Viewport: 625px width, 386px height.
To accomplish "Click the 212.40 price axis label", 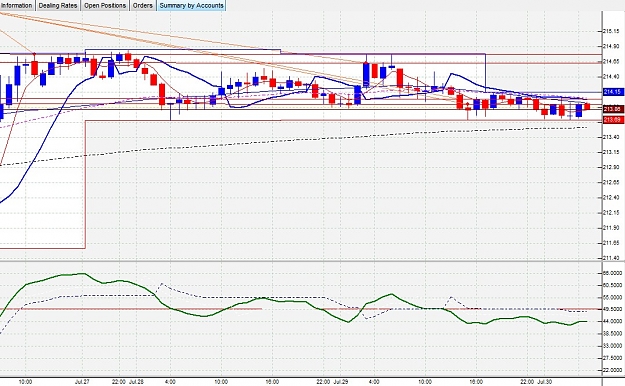I will (612, 197).
